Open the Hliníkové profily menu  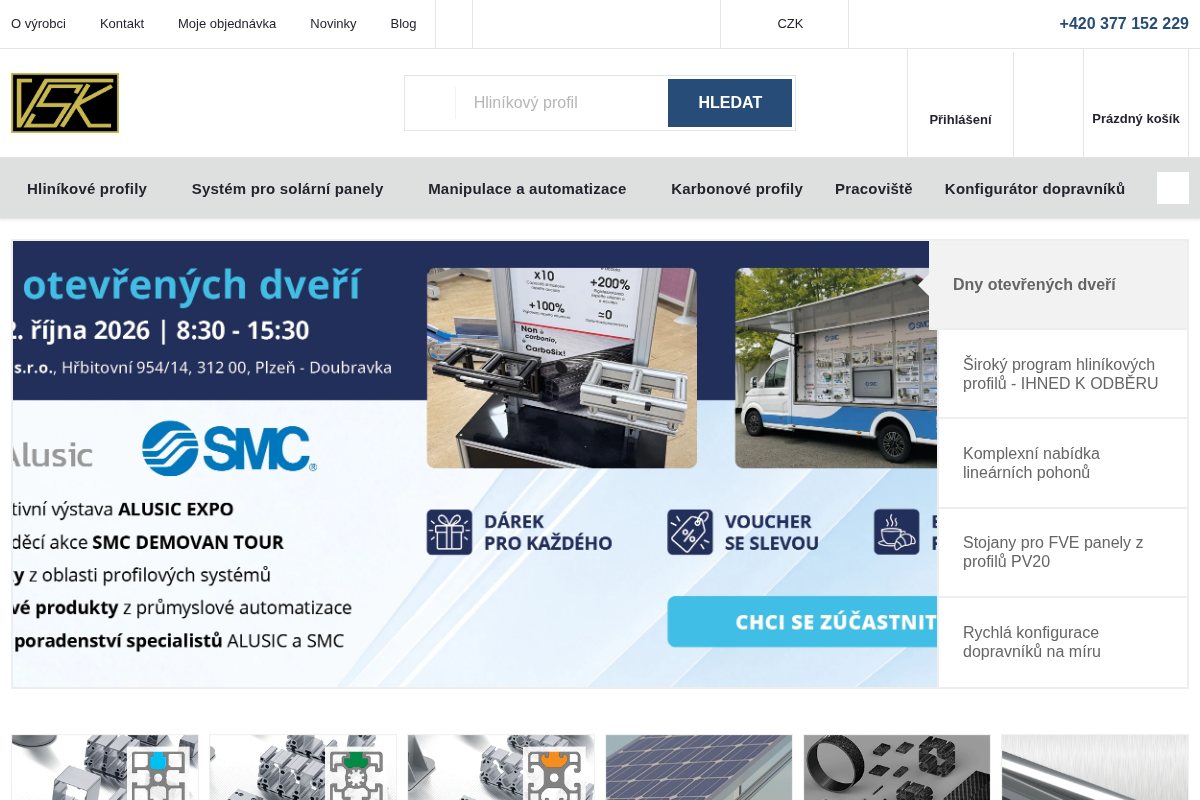[x=87, y=188]
